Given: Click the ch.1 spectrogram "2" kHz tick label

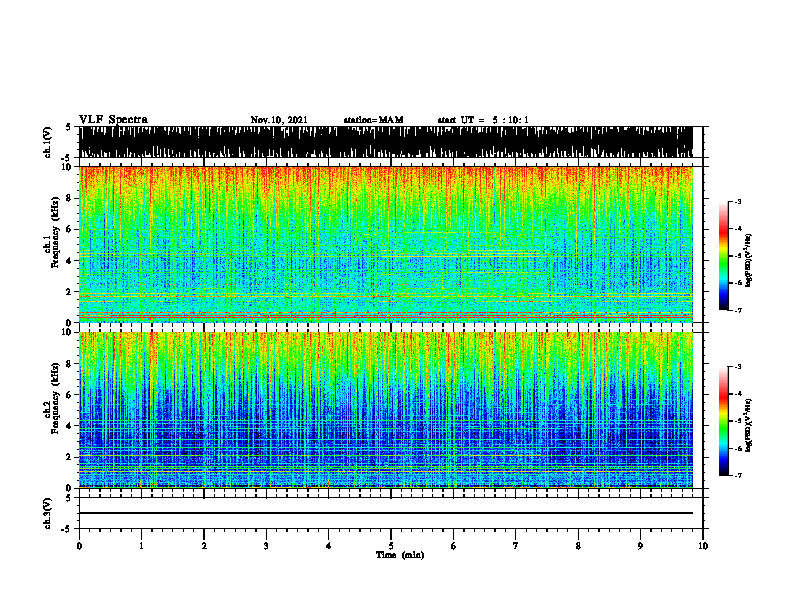Looking at the screenshot, I should click(69, 291).
